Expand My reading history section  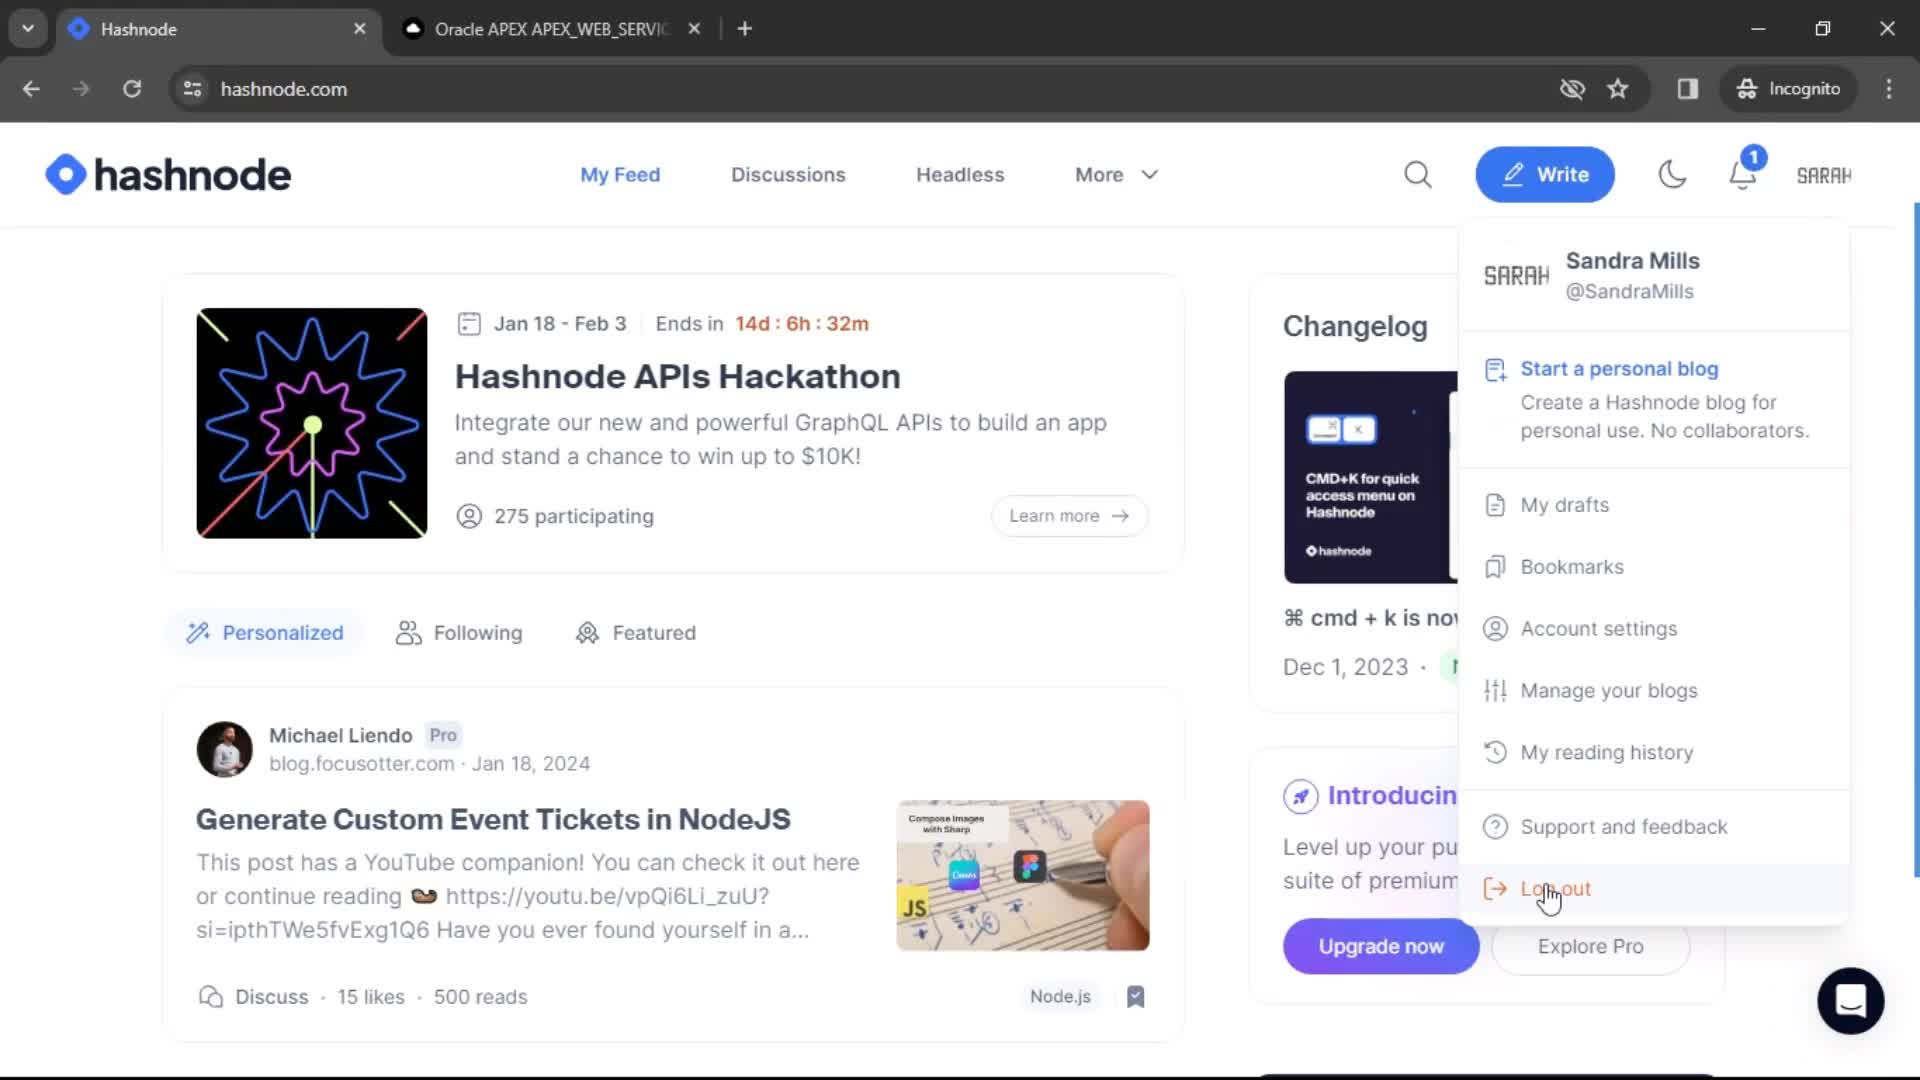[1607, 752]
